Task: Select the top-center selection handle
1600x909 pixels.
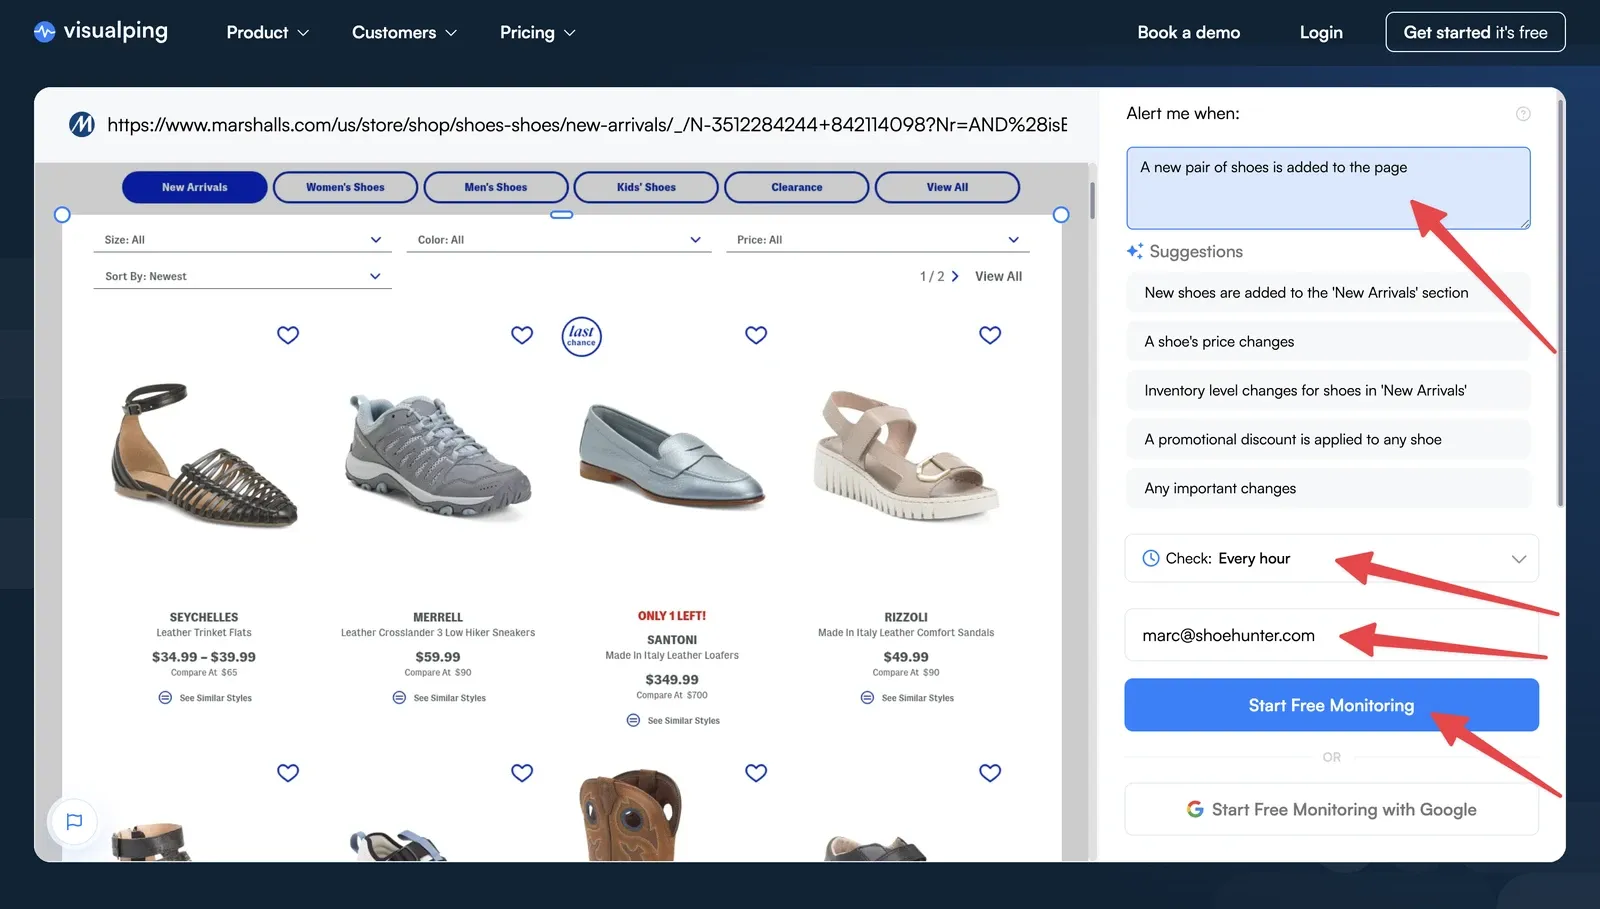Action: pyautogui.click(x=562, y=215)
